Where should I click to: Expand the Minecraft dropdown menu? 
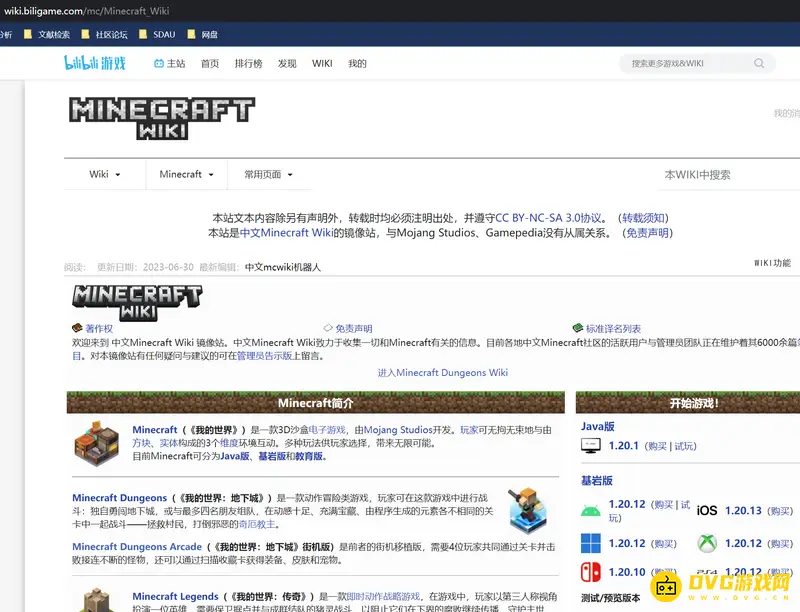[x=187, y=174]
